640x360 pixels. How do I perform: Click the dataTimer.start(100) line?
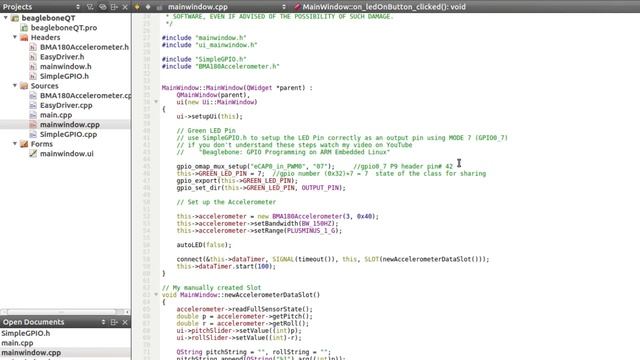(x=226, y=266)
